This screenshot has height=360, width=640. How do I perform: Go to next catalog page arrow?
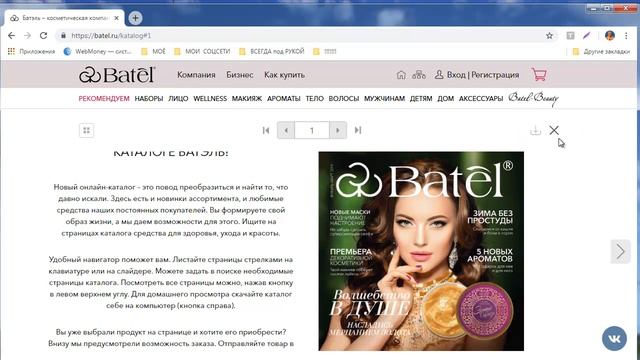(x=338, y=130)
